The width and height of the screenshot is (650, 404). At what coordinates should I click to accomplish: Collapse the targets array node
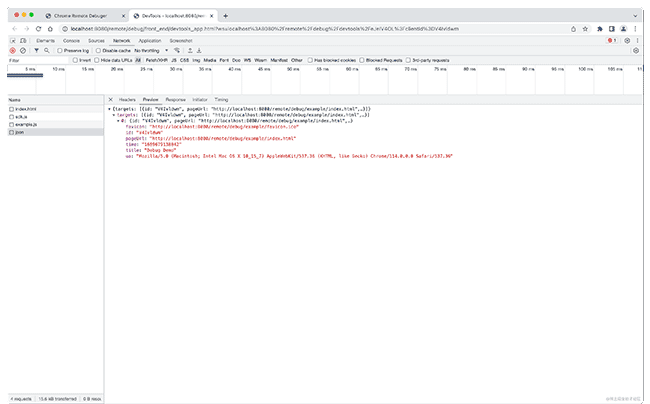114,115
